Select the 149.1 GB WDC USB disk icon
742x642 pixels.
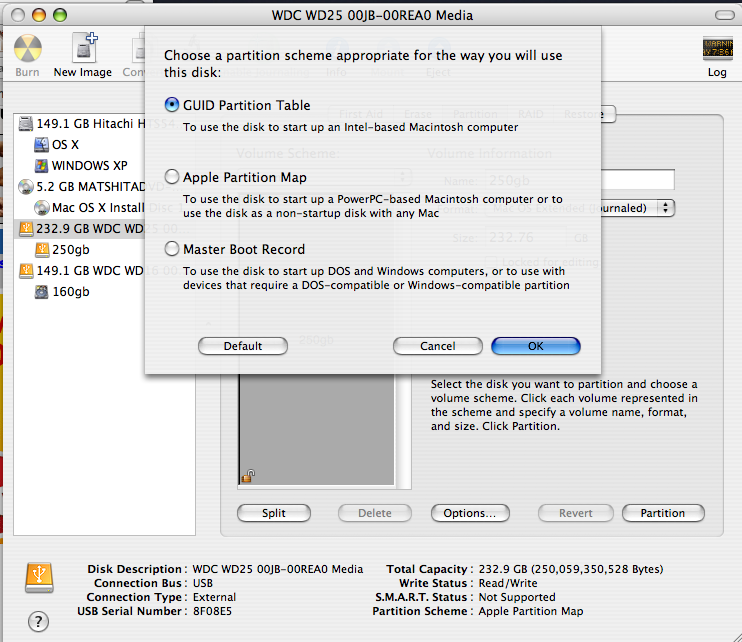pyautogui.click(x=26, y=271)
